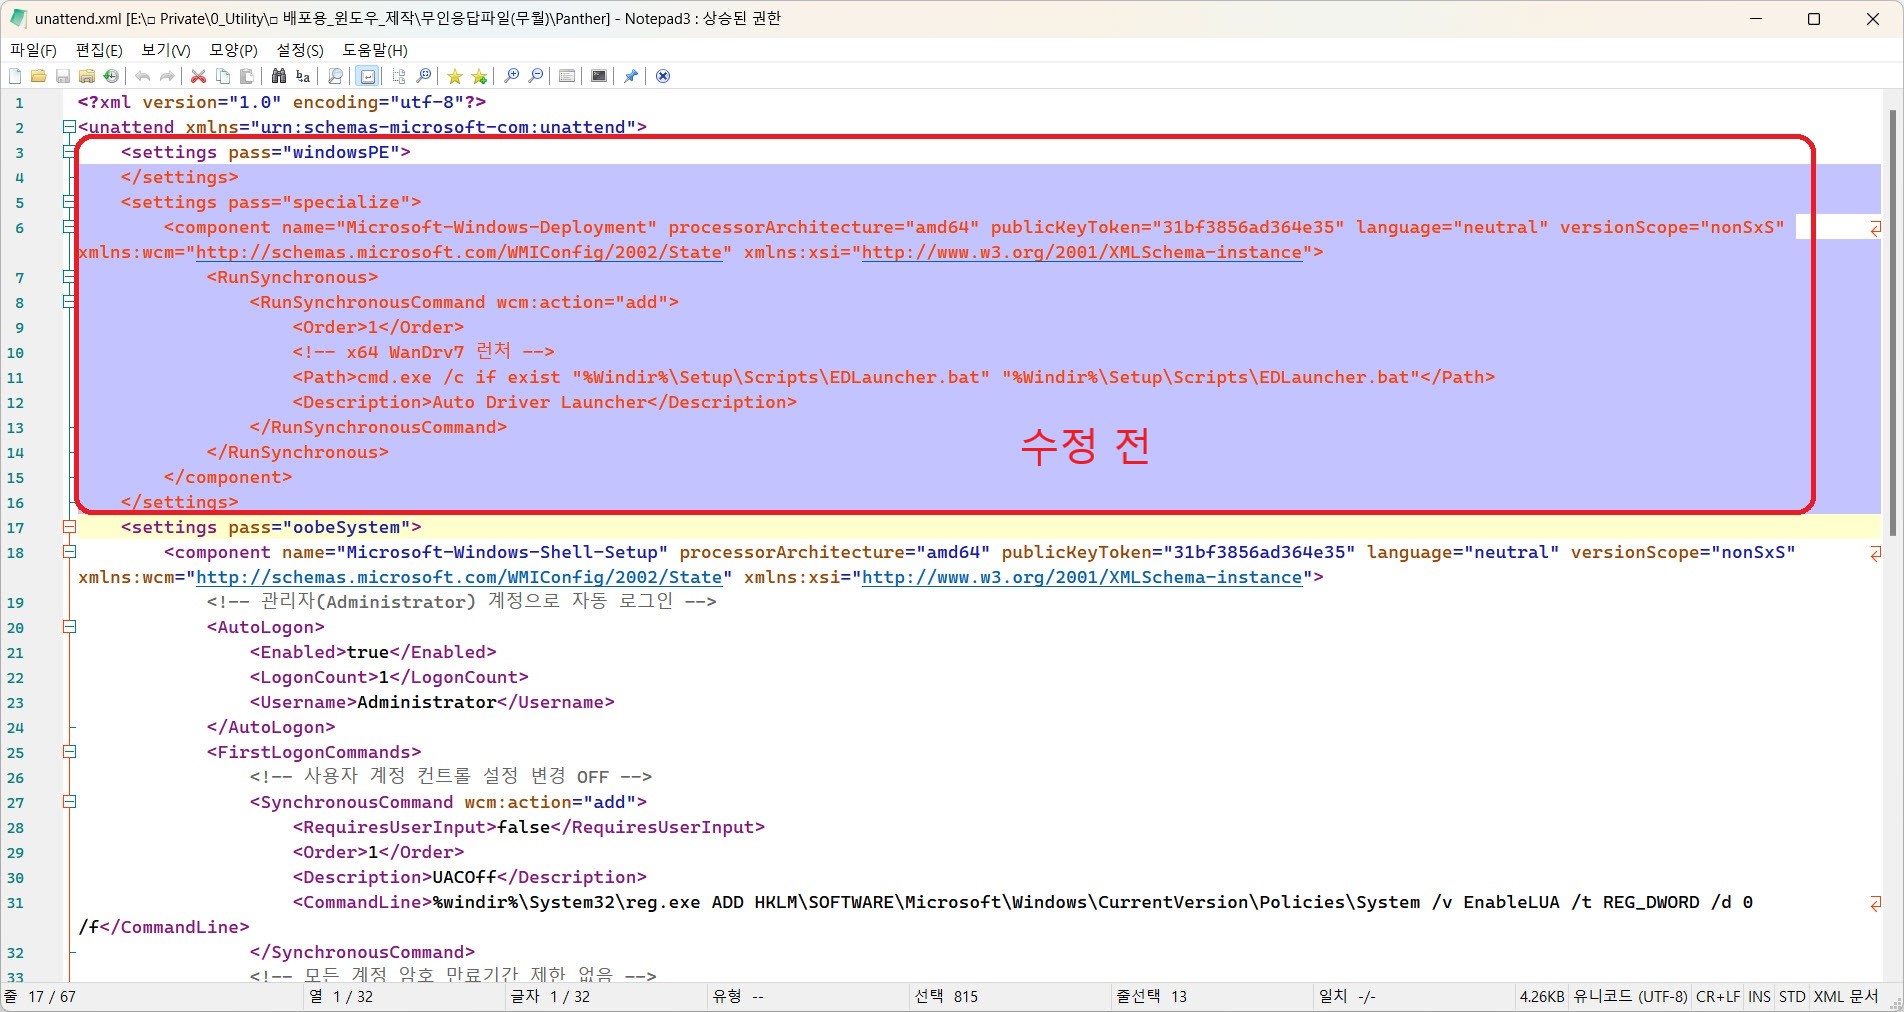Collapse the specialize settings fold on line 5
Viewport: 1904px width, 1012px height.
69,202
